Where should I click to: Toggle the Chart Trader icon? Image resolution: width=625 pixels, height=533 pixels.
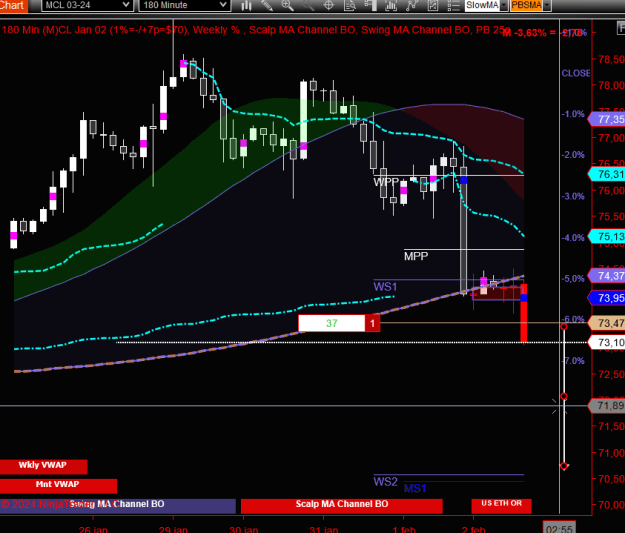(371, 6)
